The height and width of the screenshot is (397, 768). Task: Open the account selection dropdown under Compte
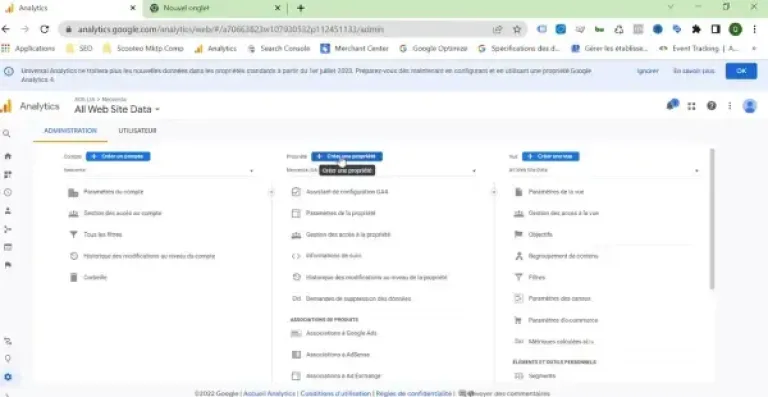(x=158, y=170)
